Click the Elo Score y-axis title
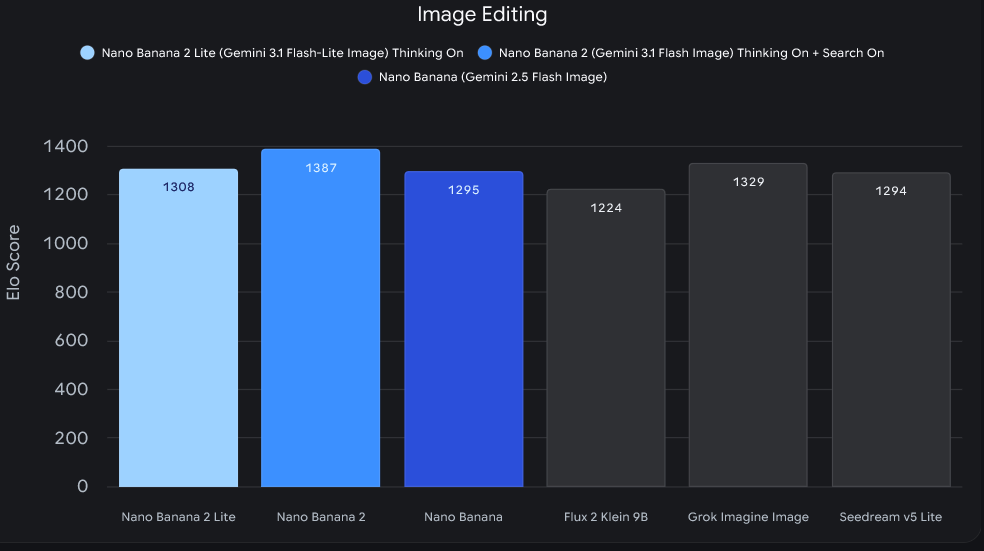Viewport: 984px width, 551px height. (13, 262)
